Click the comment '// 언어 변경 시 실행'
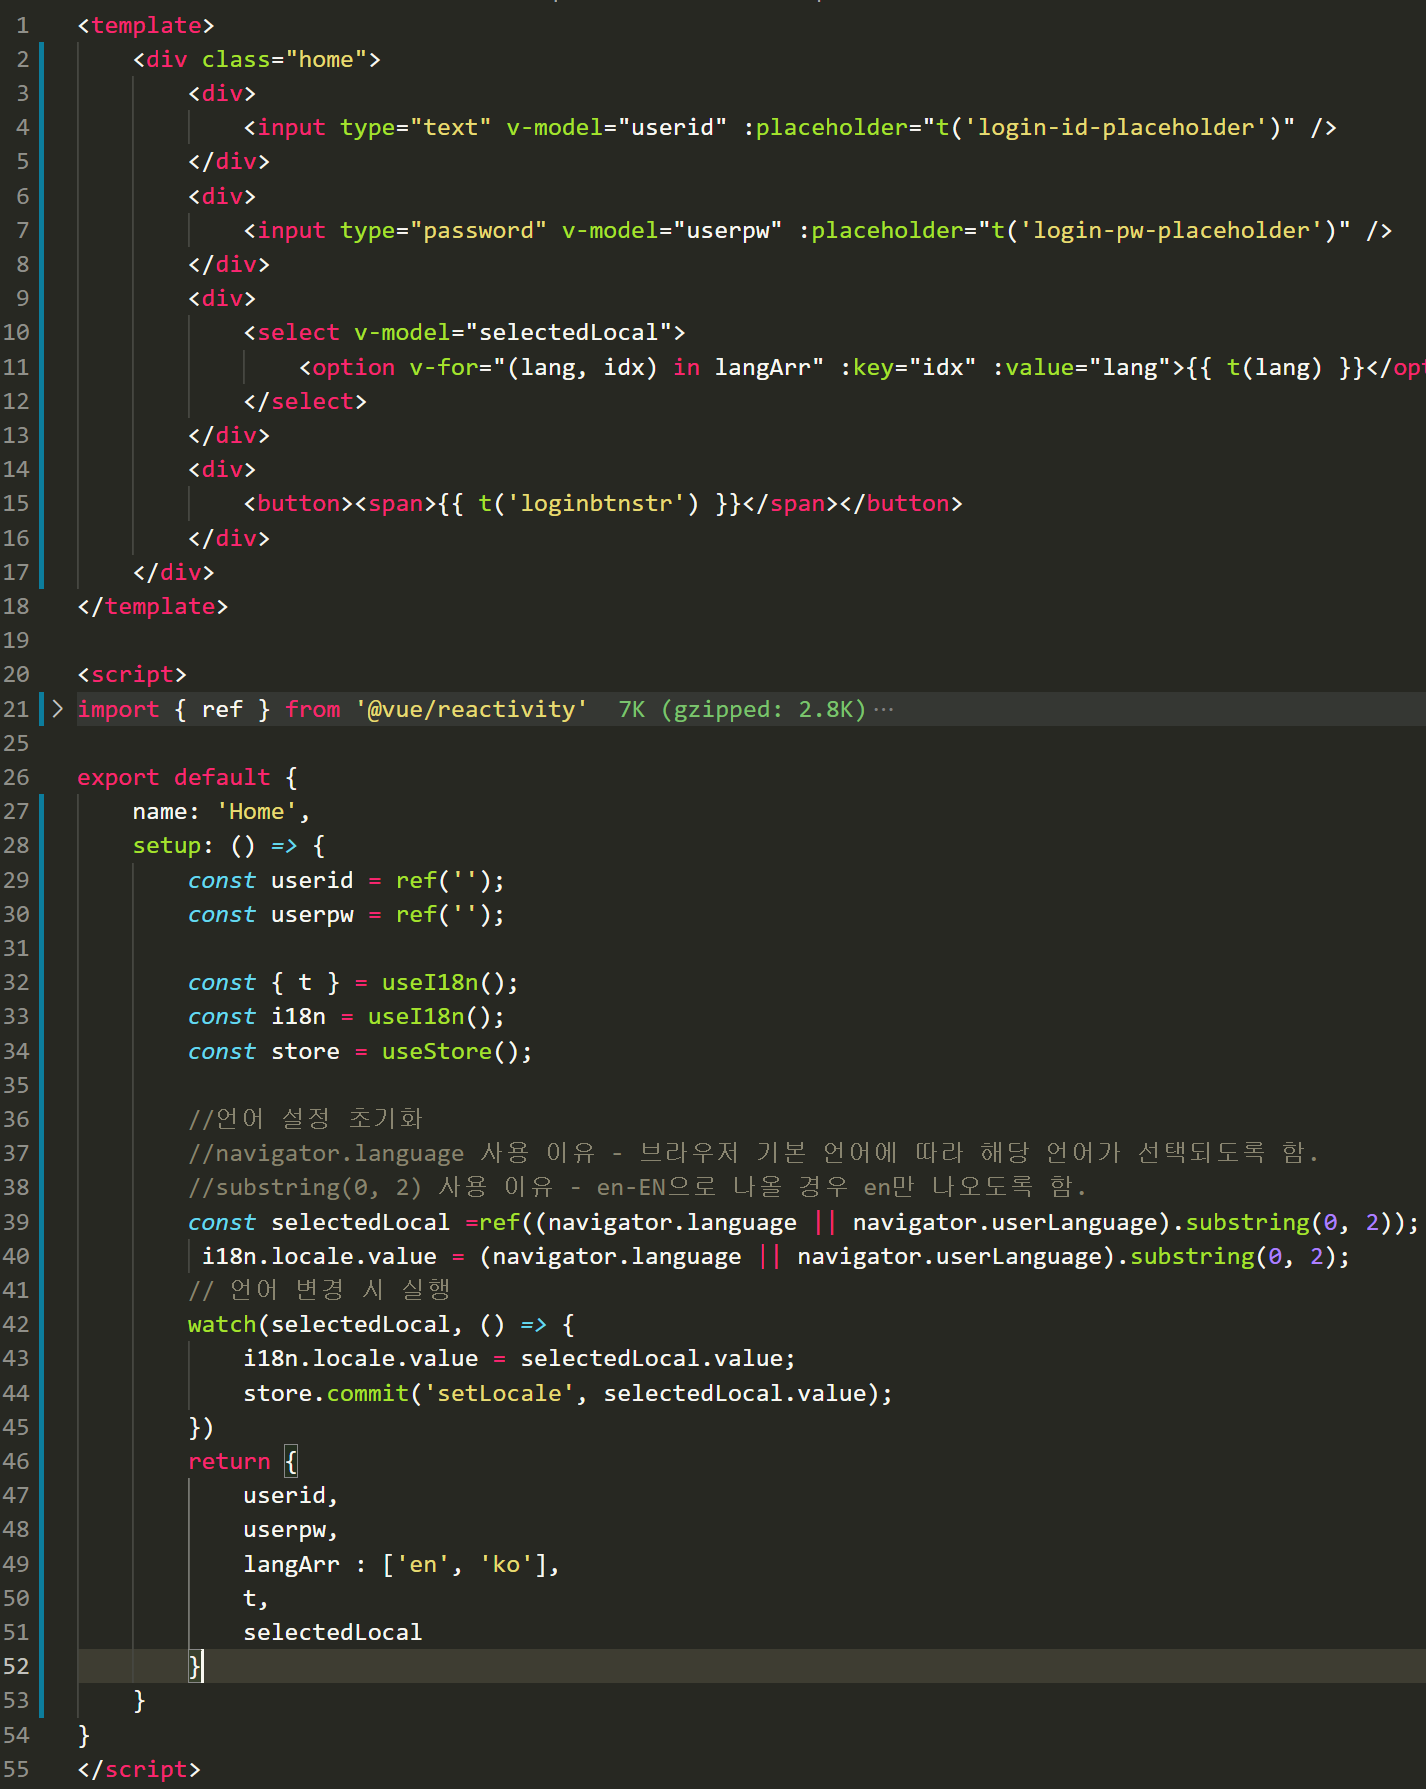Image resolution: width=1426 pixels, height=1789 pixels. click(319, 1290)
